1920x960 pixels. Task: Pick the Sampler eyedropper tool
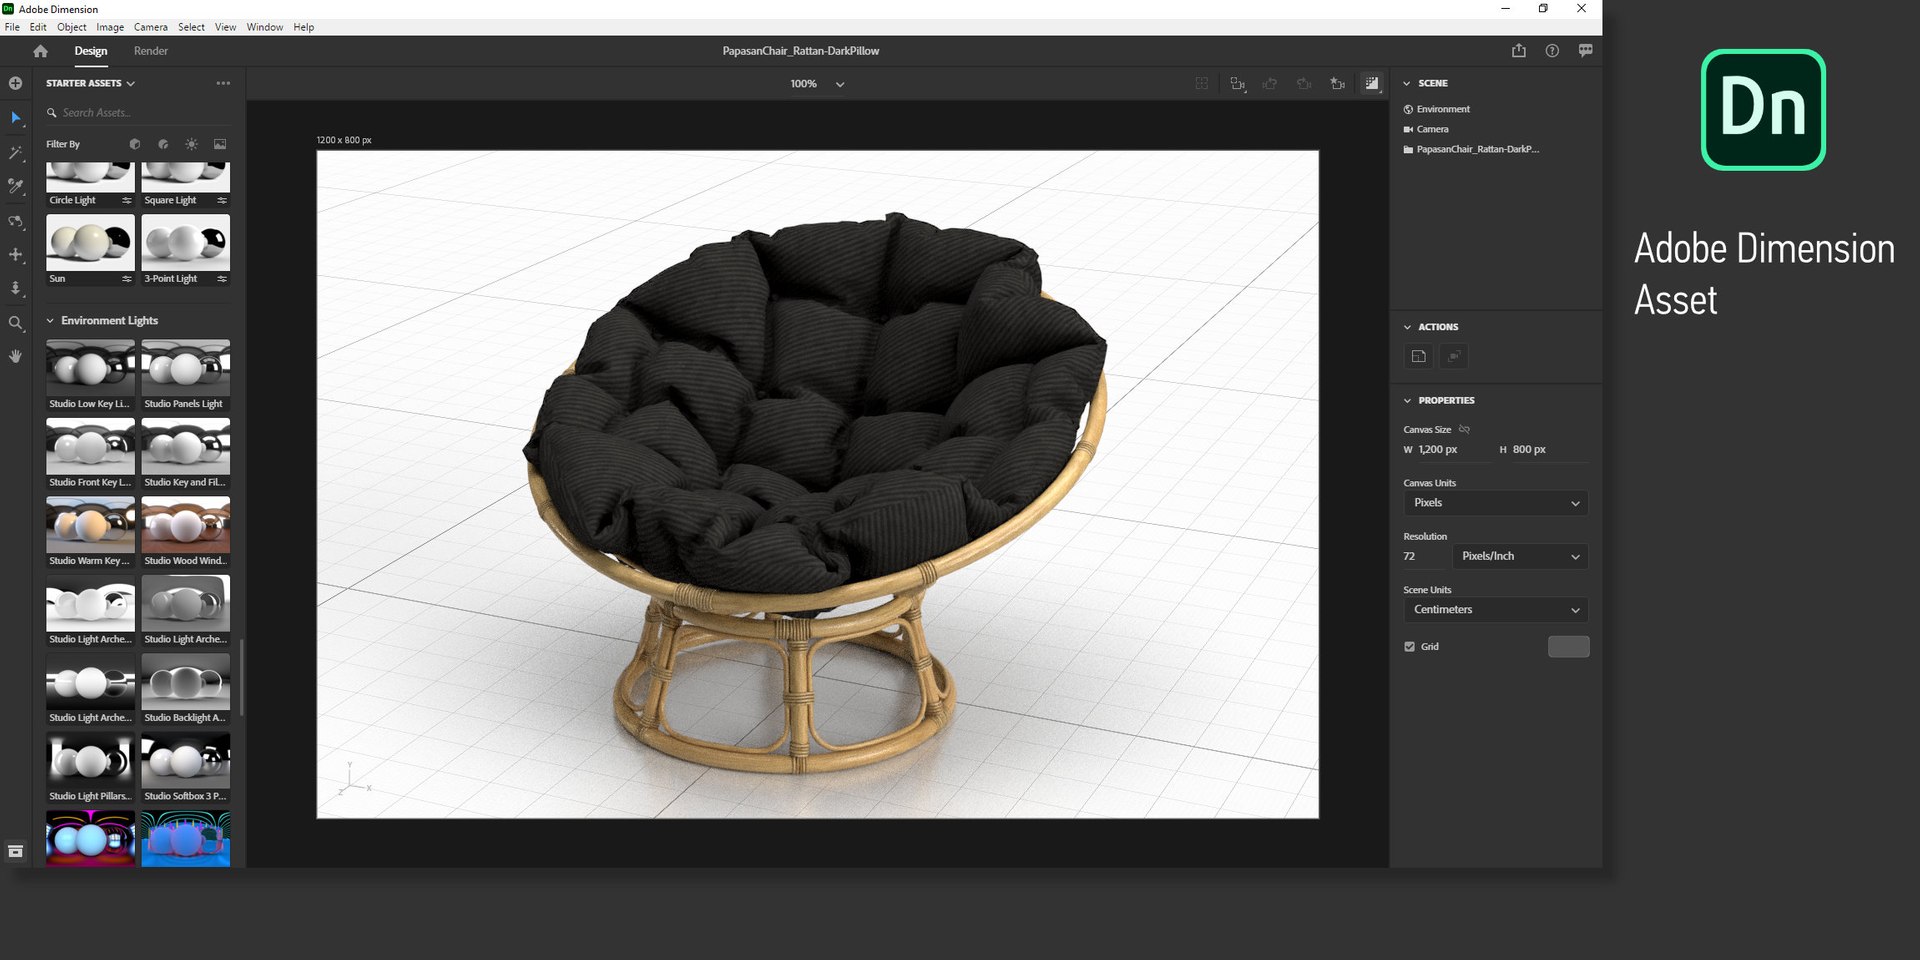click(x=15, y=186)
